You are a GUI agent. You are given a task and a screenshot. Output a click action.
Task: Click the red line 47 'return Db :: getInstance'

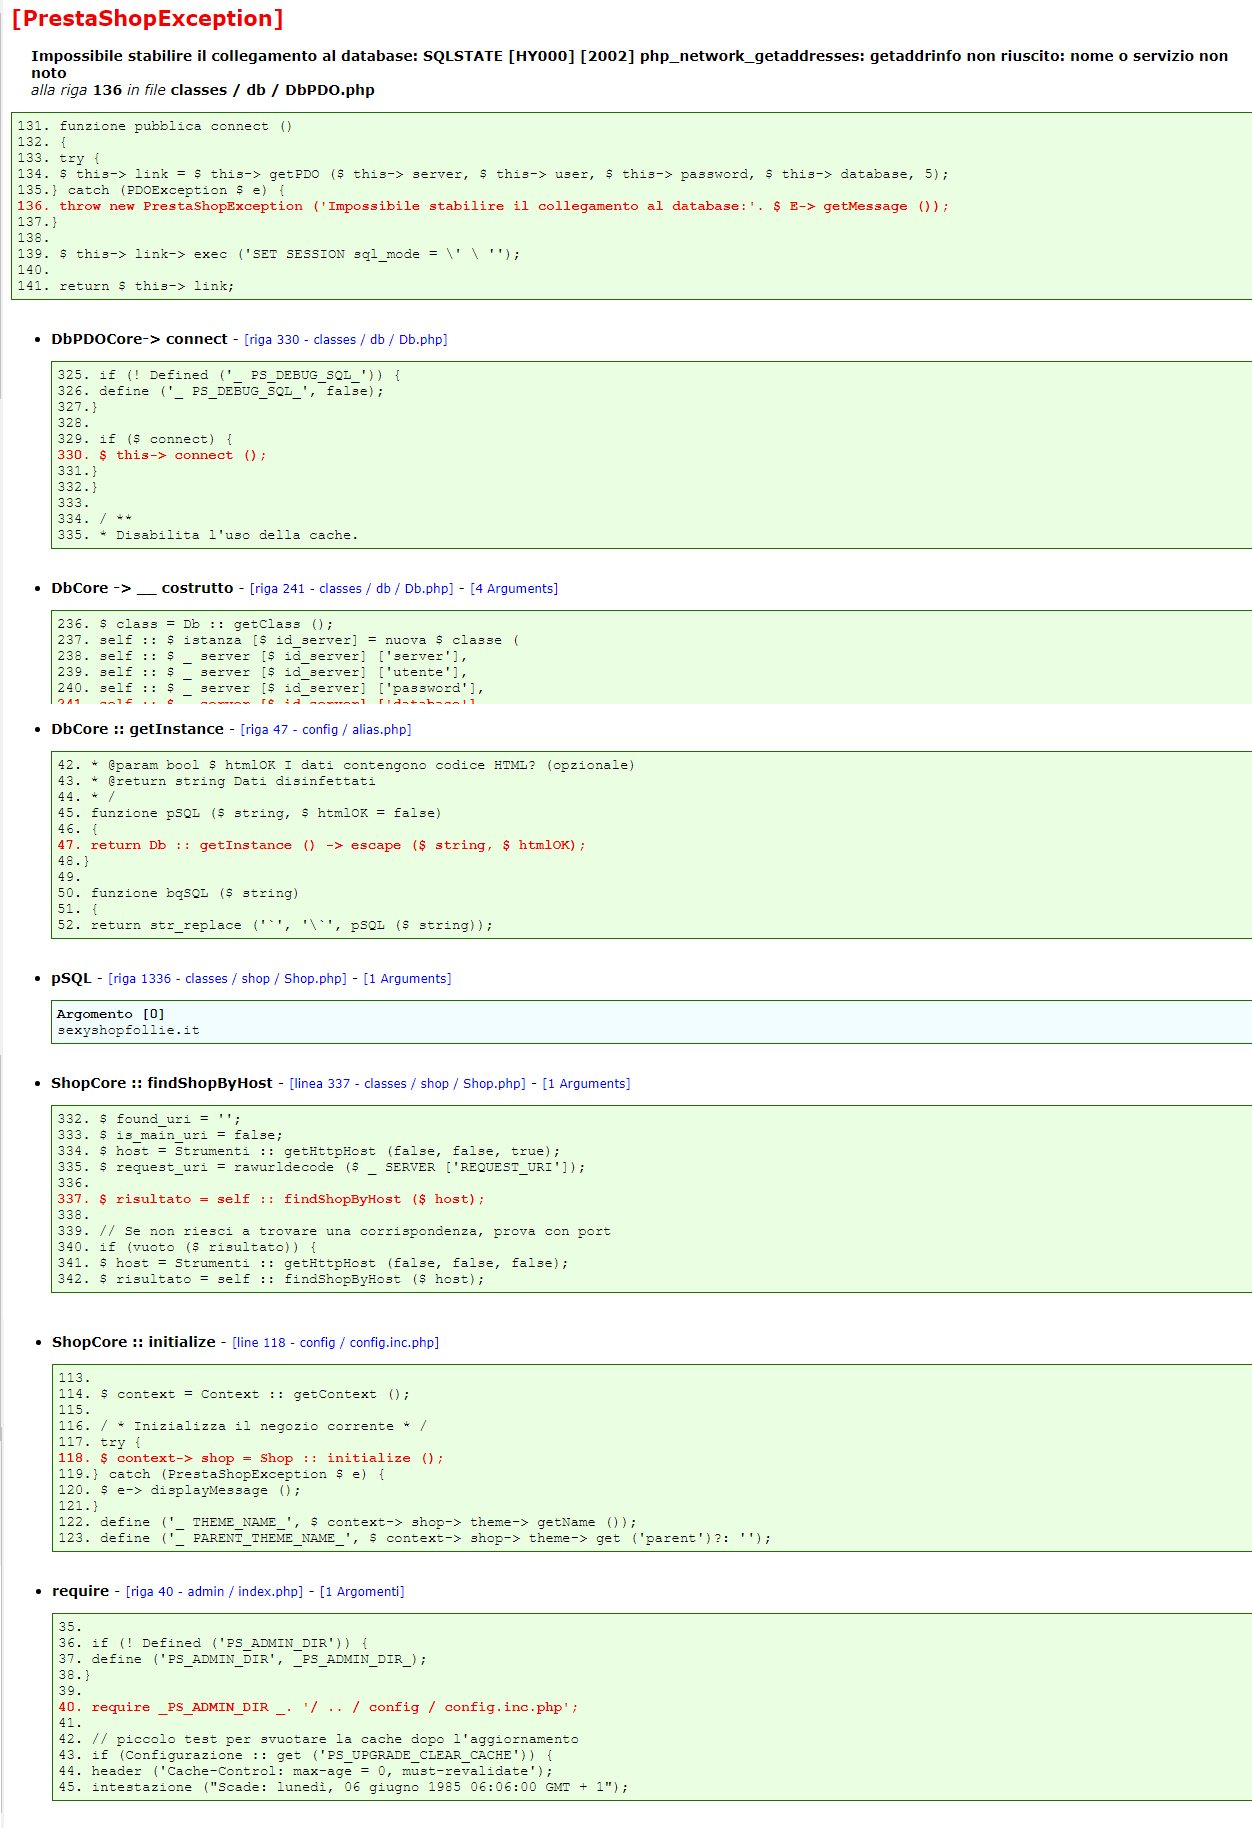tap(321, 845)
